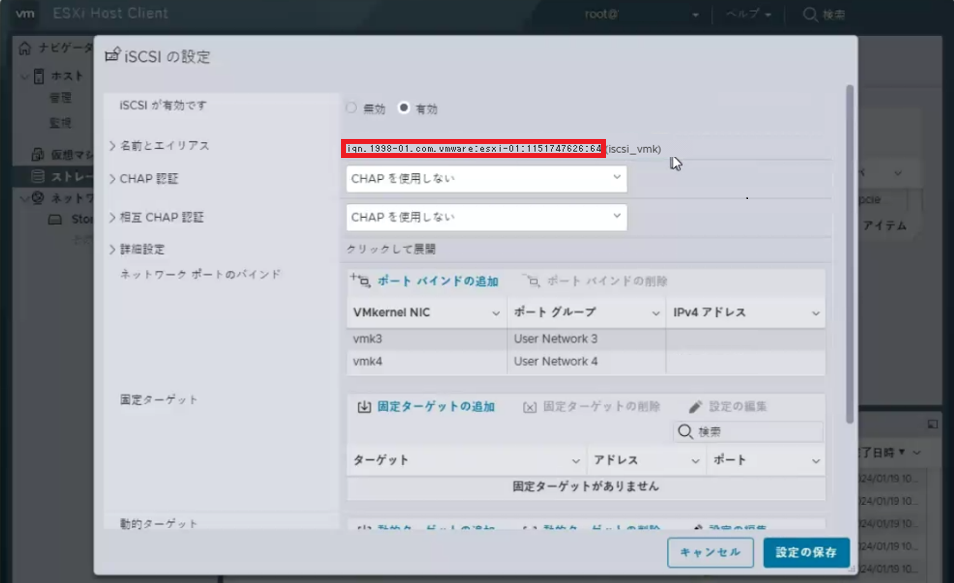Click the 設定の保存 button
This screenshot has width=954, height=583.
coord(806,552)
